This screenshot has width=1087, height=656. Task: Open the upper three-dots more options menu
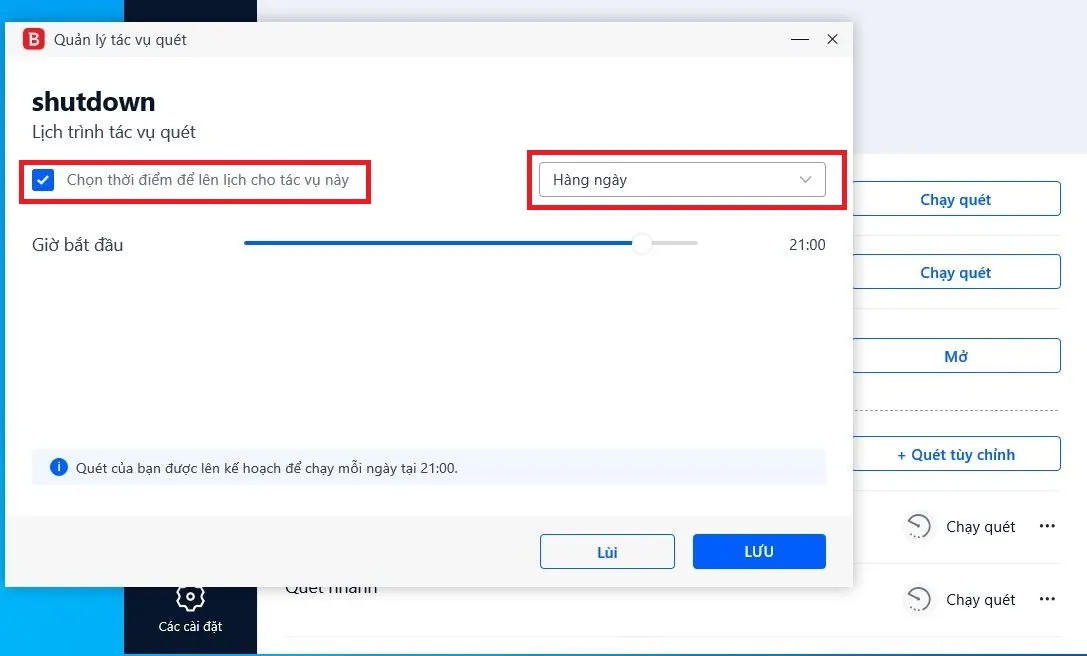[1047, 526]
